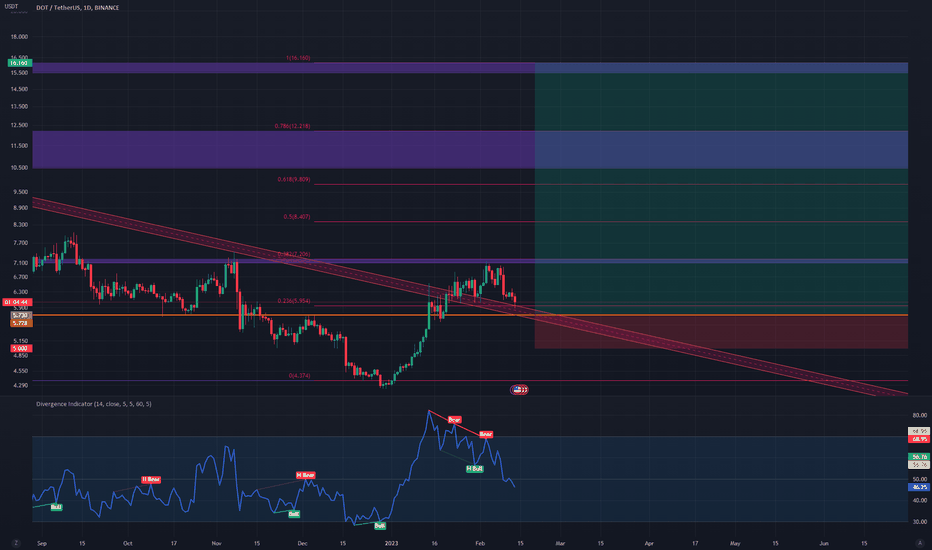The height and width of the screenshot is (550, 932).
Task: Click the USDT currency label
Action: [11, 7]
